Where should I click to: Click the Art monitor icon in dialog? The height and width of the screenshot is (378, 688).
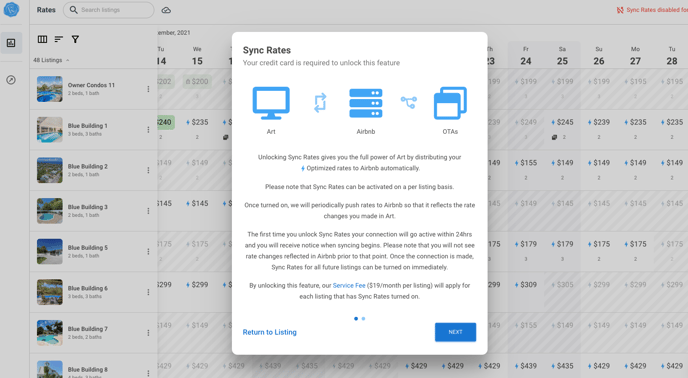click(271, 103)
